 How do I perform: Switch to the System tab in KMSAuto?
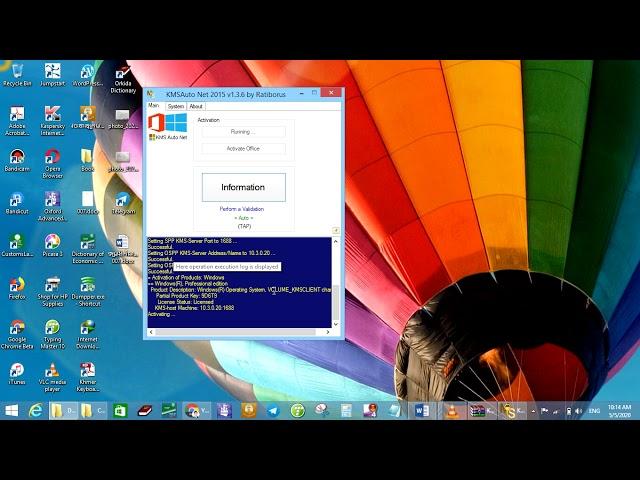176,106
